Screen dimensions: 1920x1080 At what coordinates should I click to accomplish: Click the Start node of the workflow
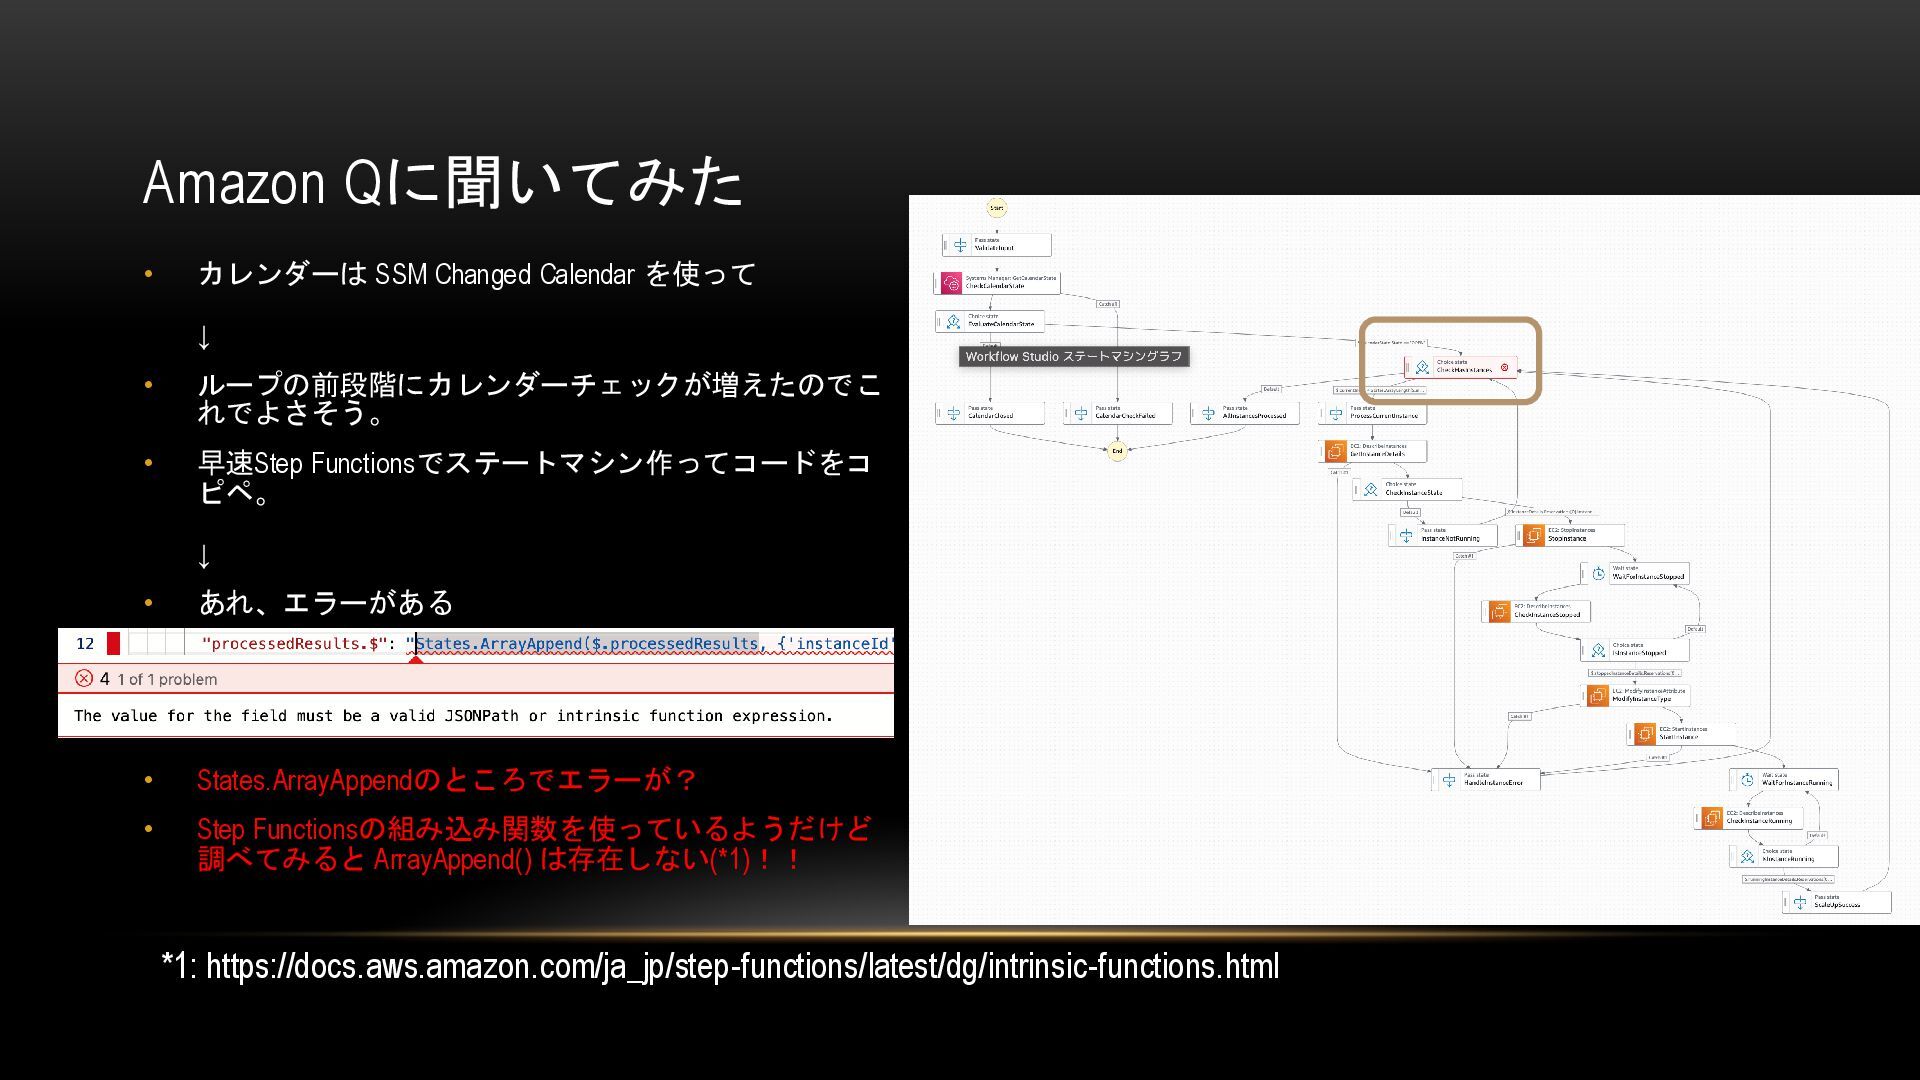(996, 208)
